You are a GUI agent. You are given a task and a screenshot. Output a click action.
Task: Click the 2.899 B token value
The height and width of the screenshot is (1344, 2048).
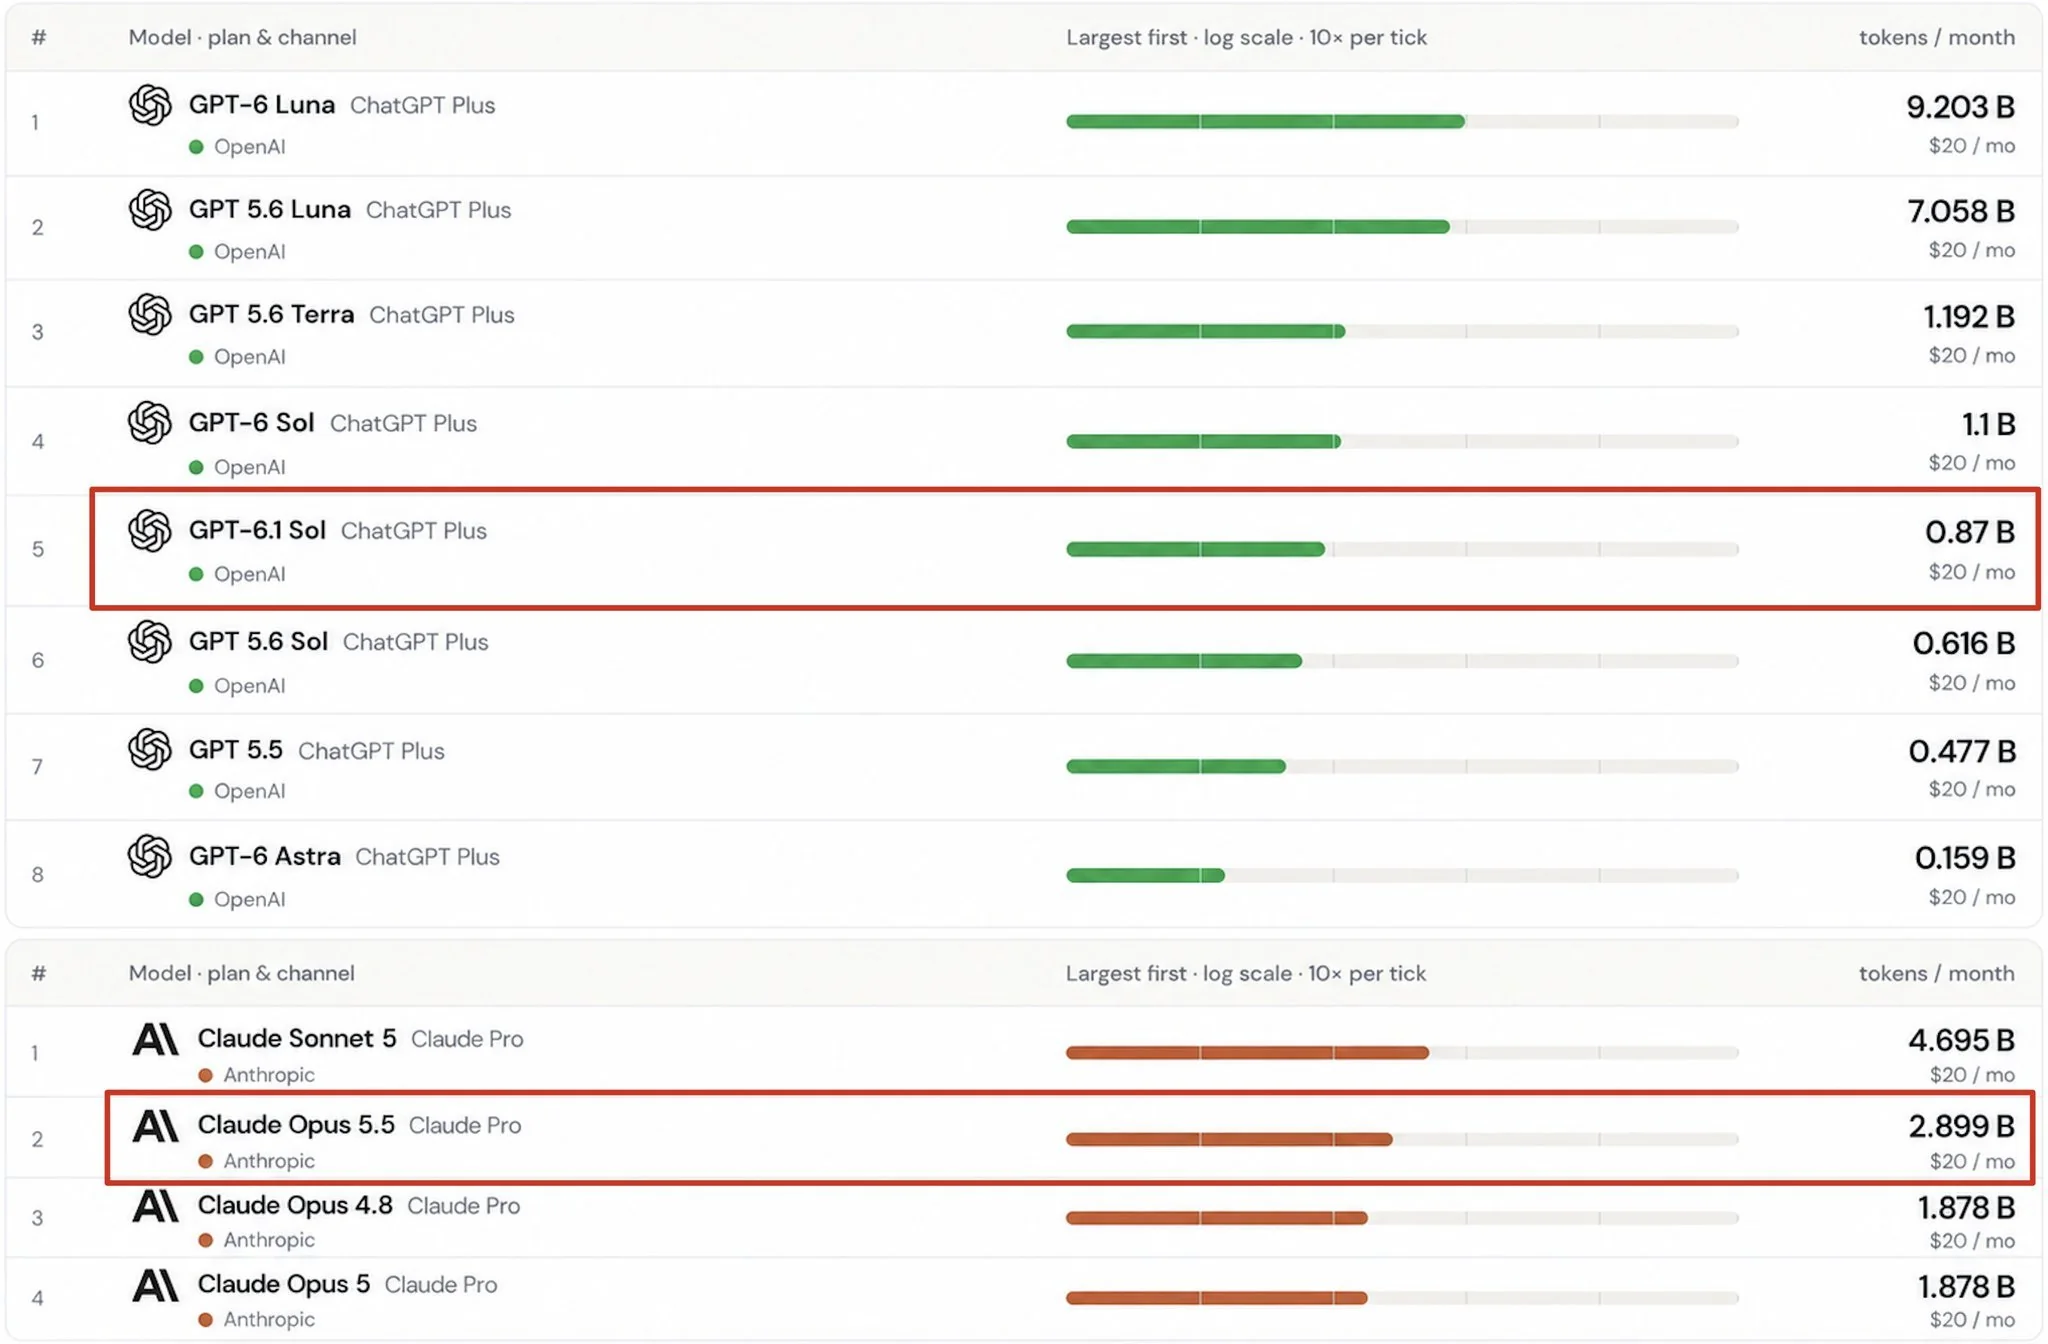[x=1961, y=1126]
